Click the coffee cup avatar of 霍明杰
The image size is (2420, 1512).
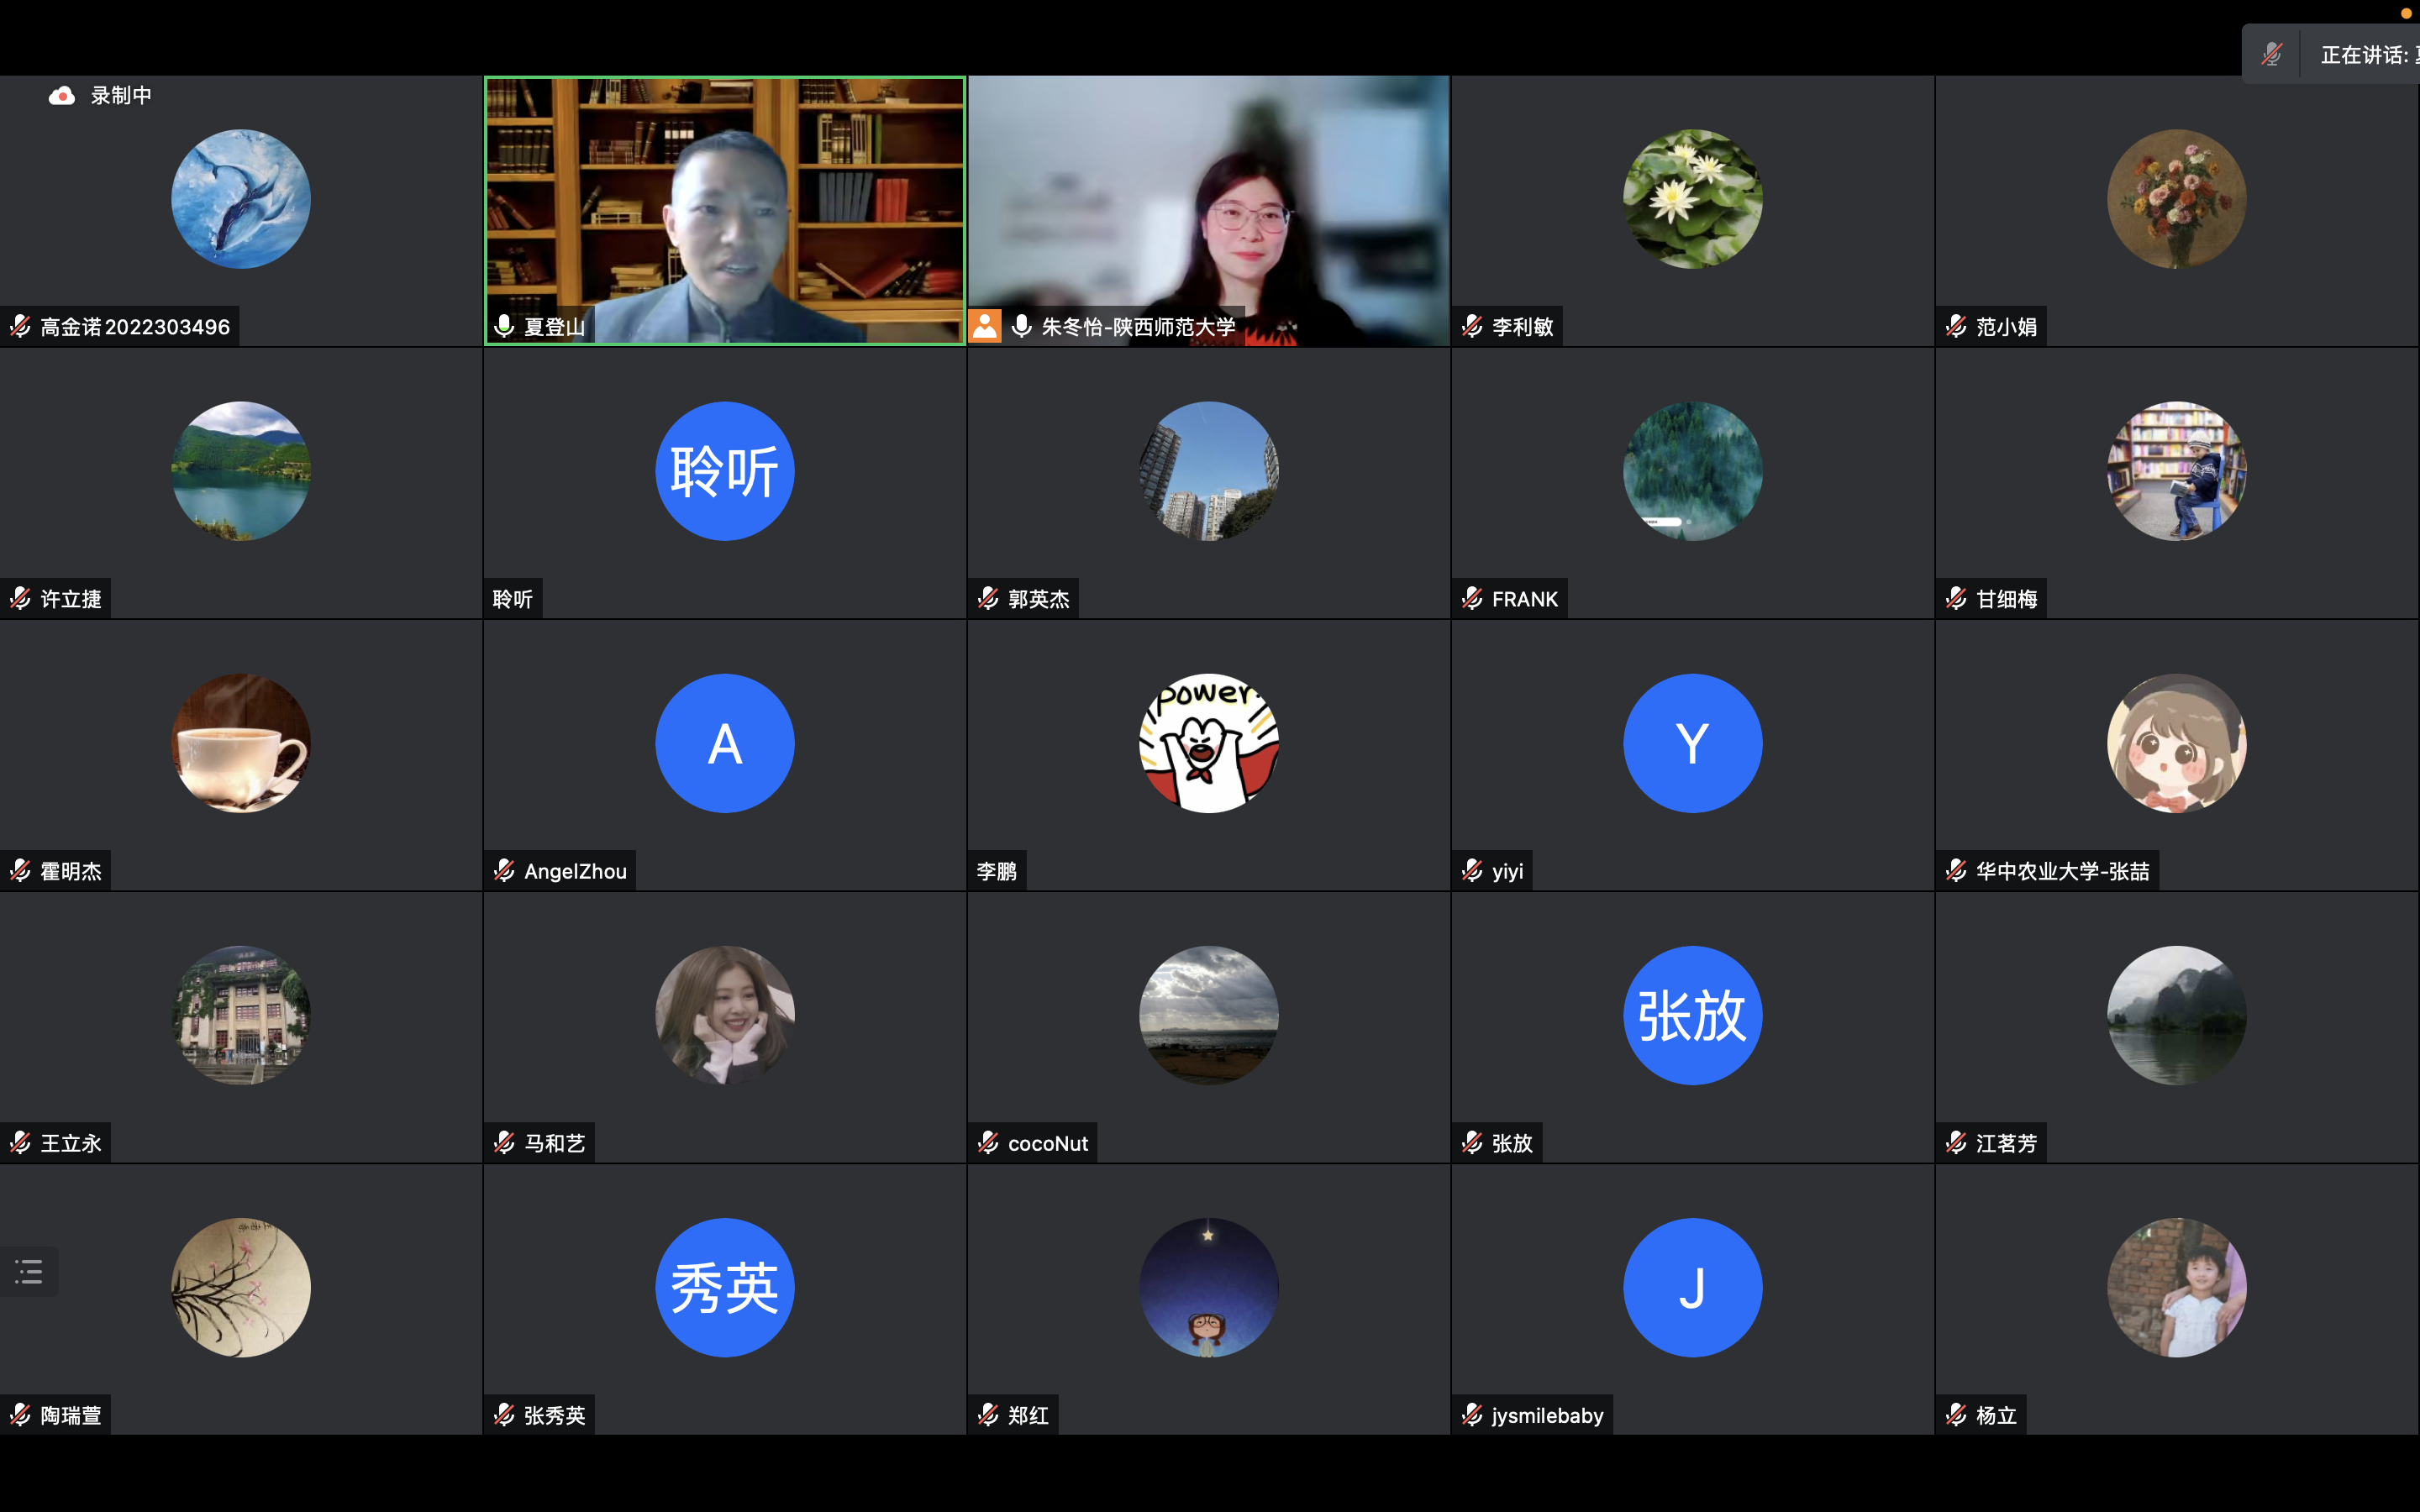click(241, 743)
